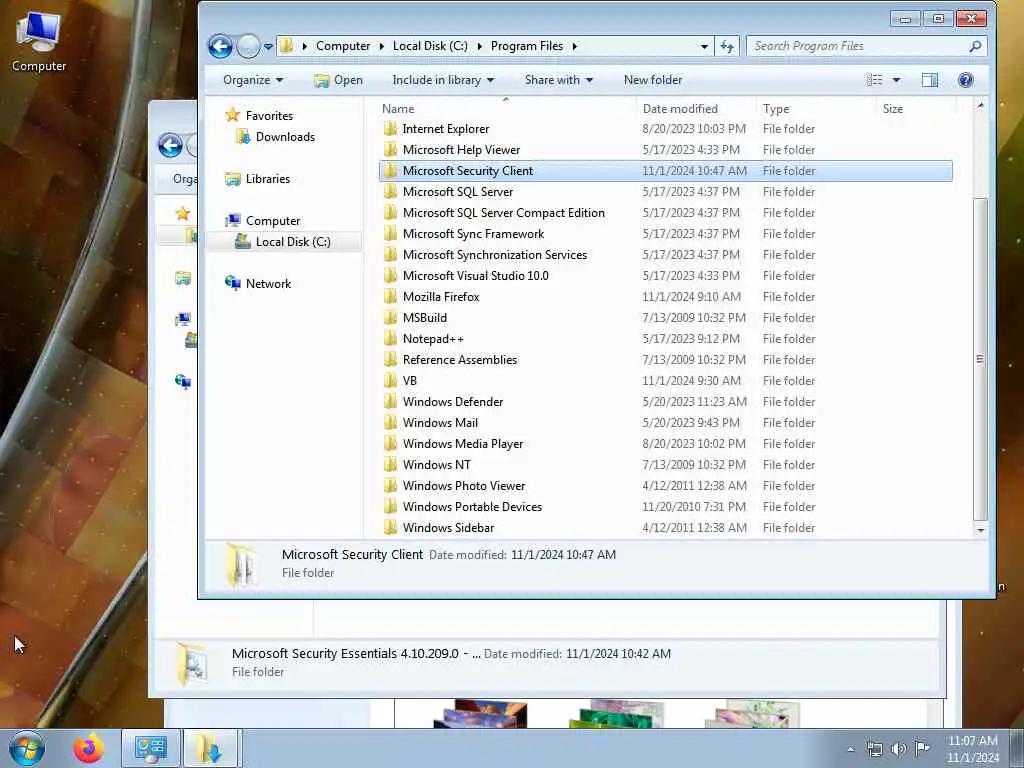Click the search magnifier icon
This screenshot has width=1024, height=768.
[975, 46]
